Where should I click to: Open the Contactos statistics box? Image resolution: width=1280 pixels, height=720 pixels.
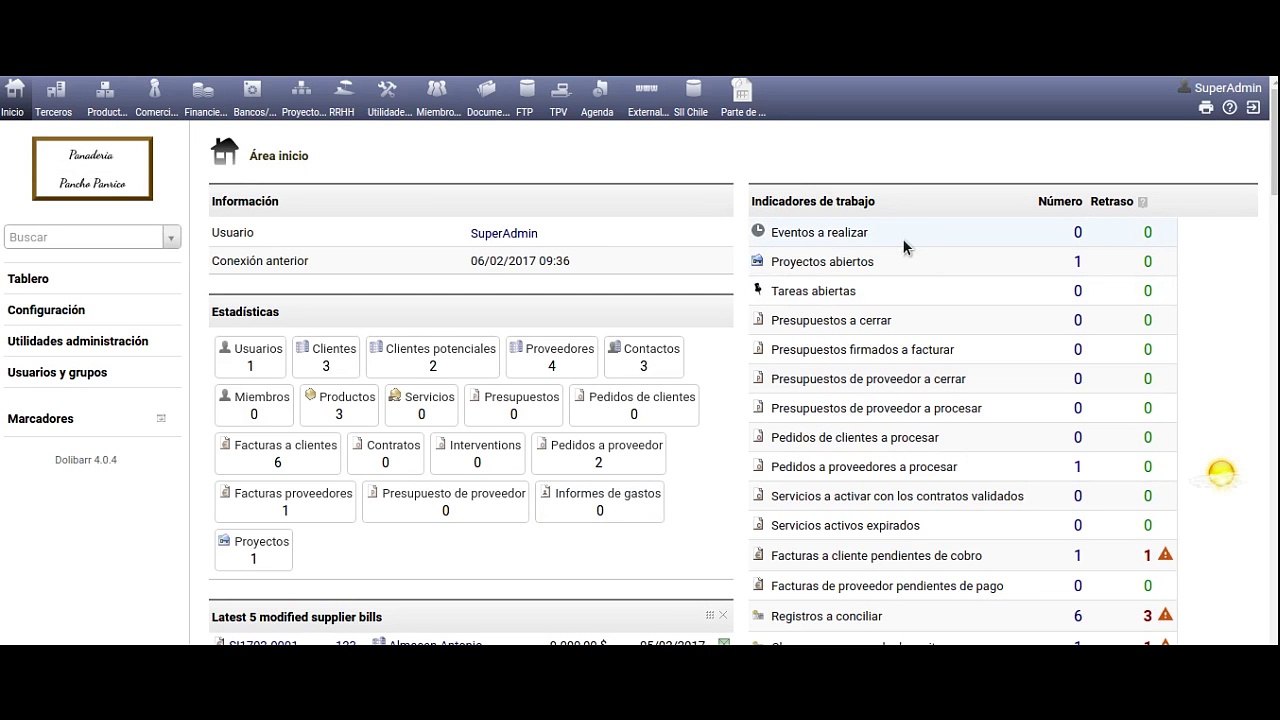coord(644,357)
